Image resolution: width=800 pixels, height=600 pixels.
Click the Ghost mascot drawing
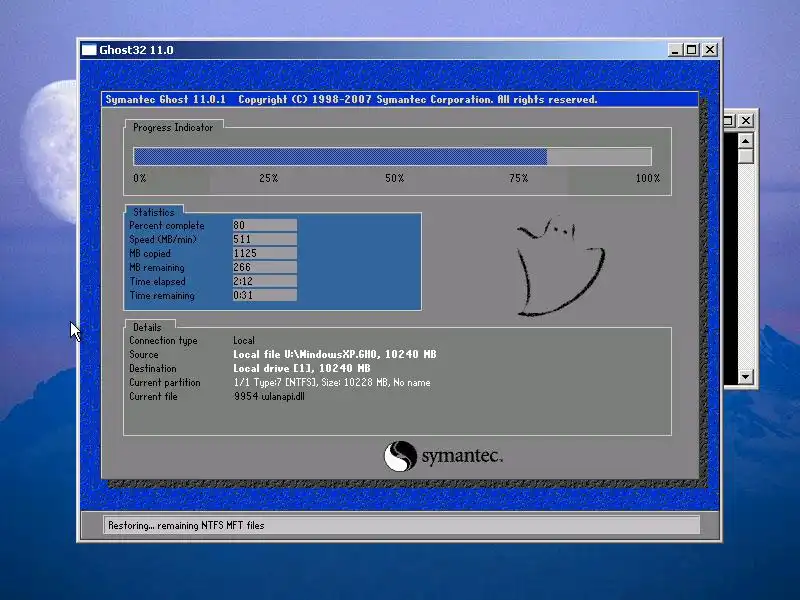[560, 265]
